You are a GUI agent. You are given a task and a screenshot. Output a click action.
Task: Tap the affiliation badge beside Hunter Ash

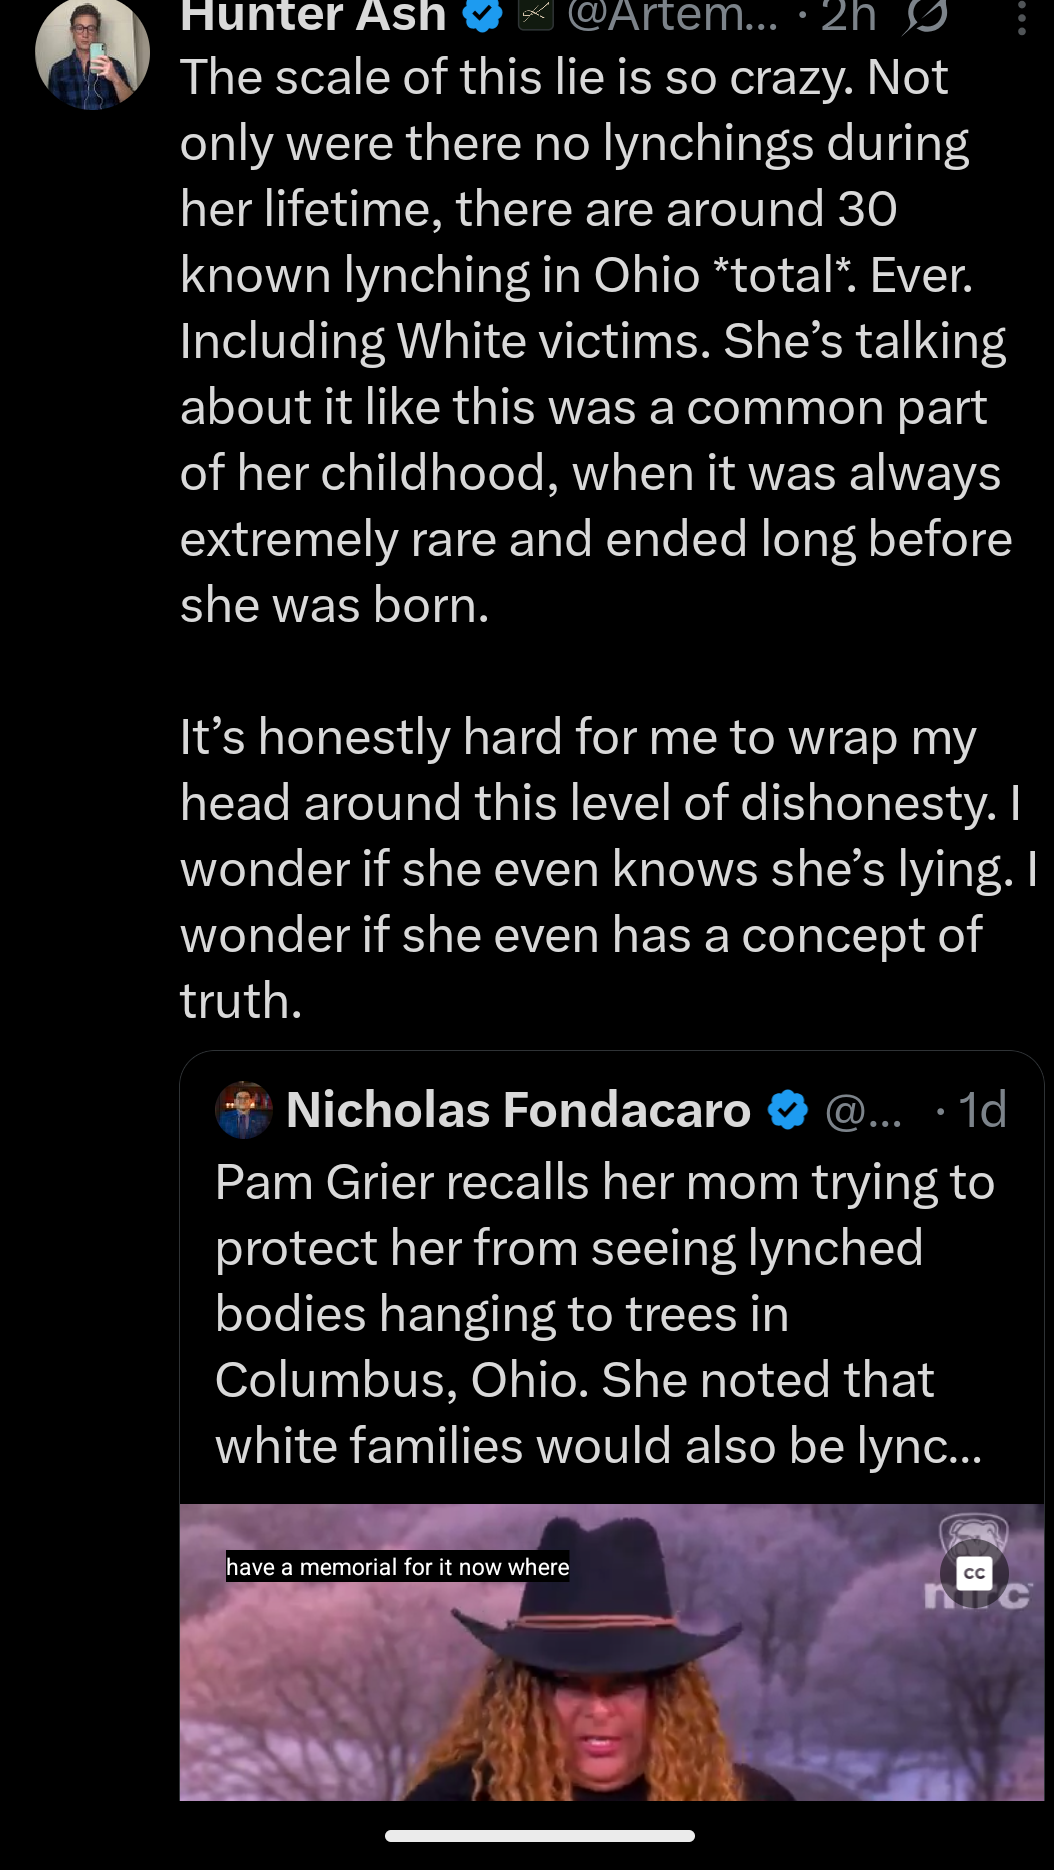click(x=536, y=15)
